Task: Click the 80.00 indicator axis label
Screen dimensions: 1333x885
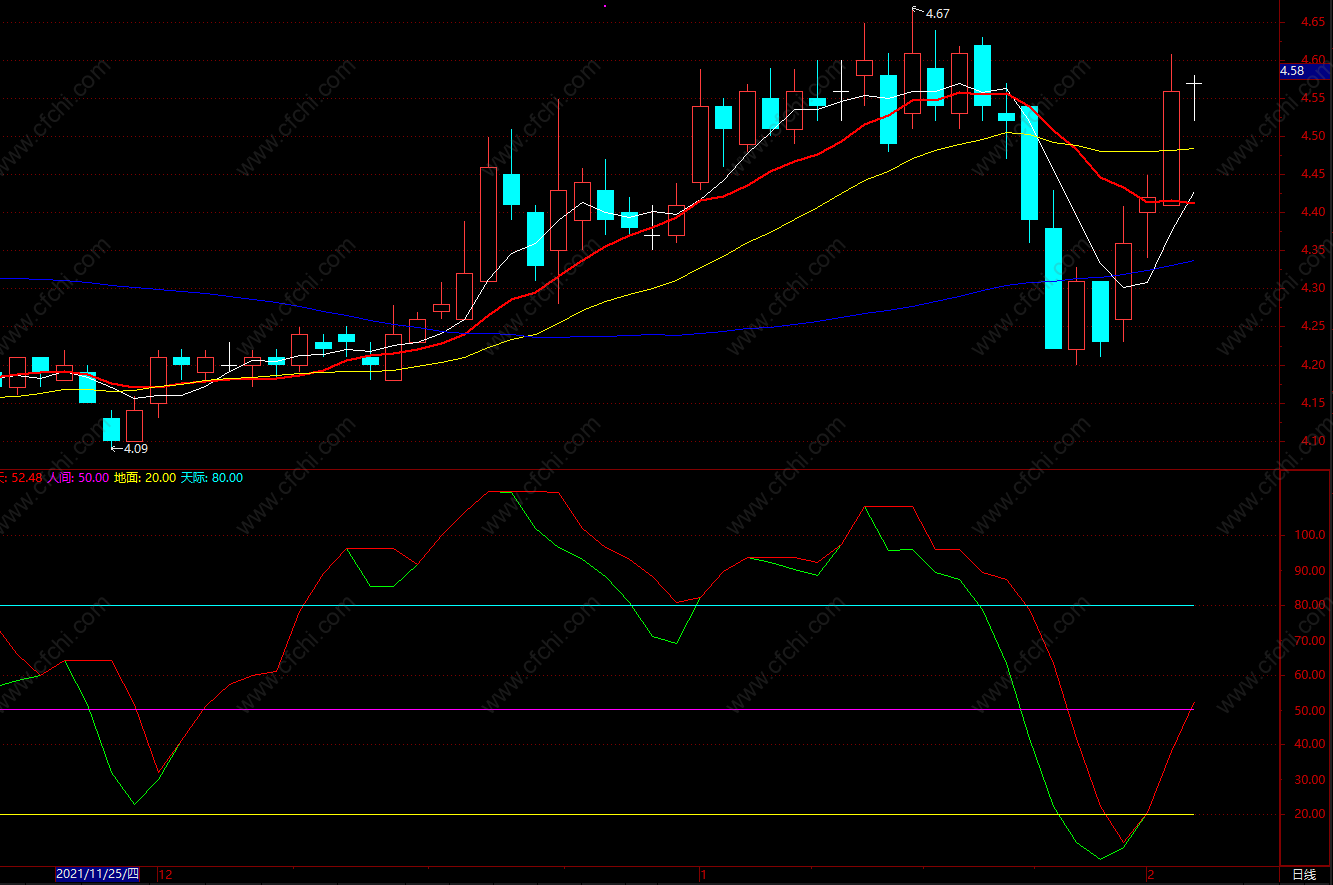Action: (1311, 606)
